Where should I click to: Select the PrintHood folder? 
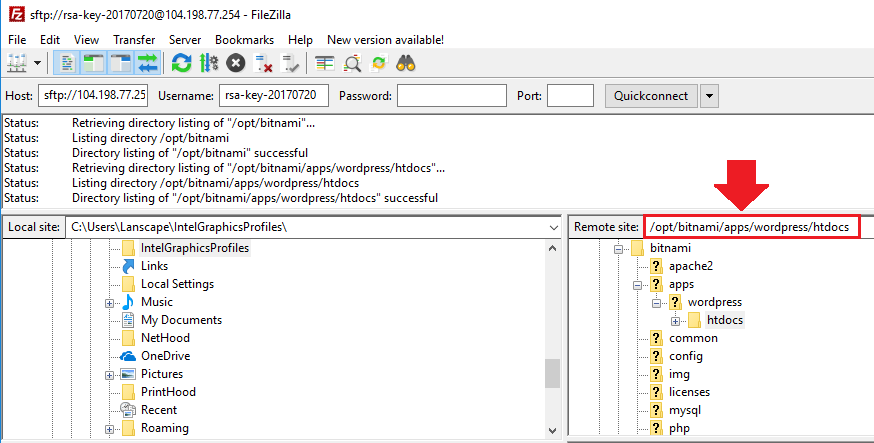[168, 392]
